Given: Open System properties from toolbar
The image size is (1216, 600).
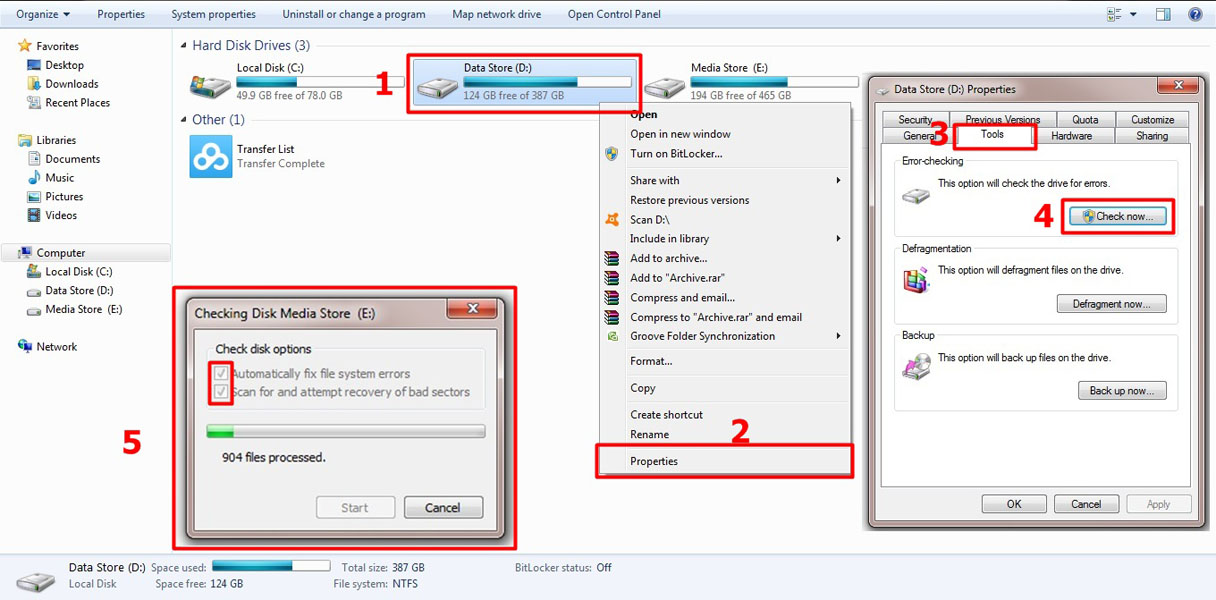Looking at the screenshot, I should 213,14.
